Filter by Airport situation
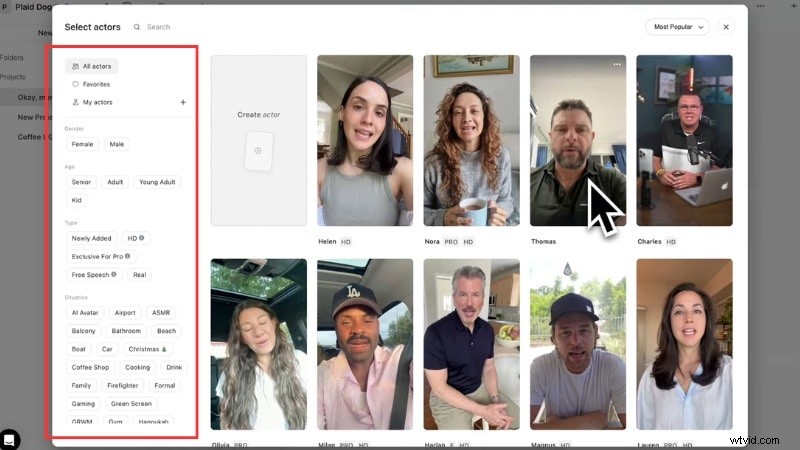This screenshot has height=450, width=800. click(125, 313)
